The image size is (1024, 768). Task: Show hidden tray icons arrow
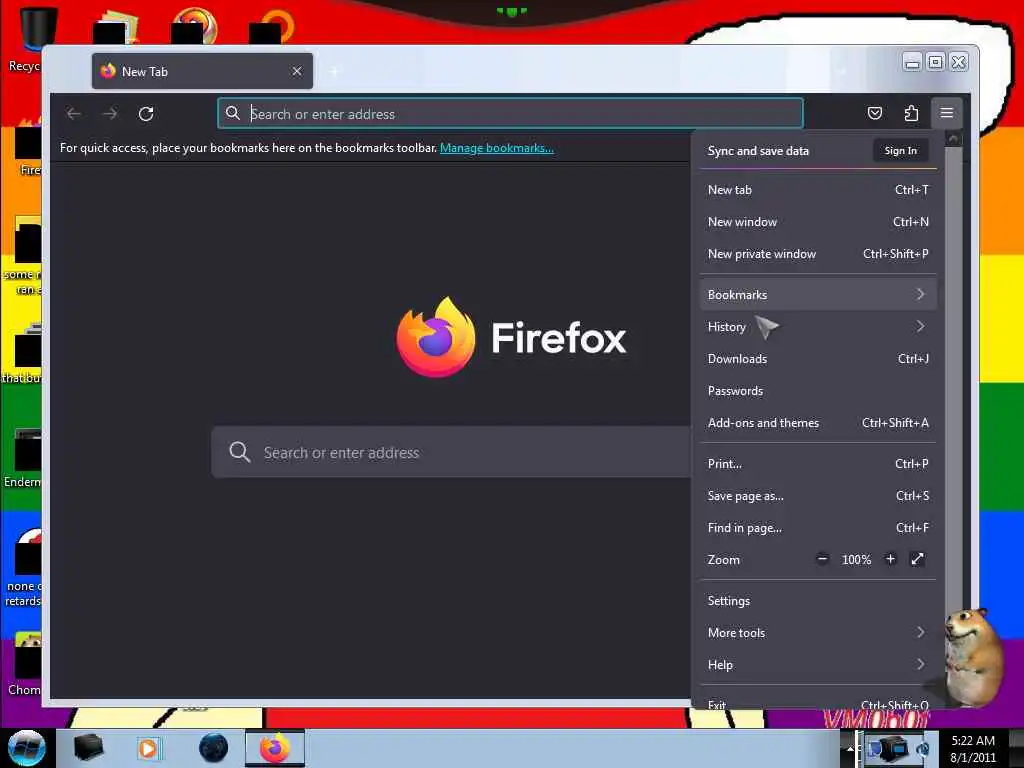coord(850,749)
